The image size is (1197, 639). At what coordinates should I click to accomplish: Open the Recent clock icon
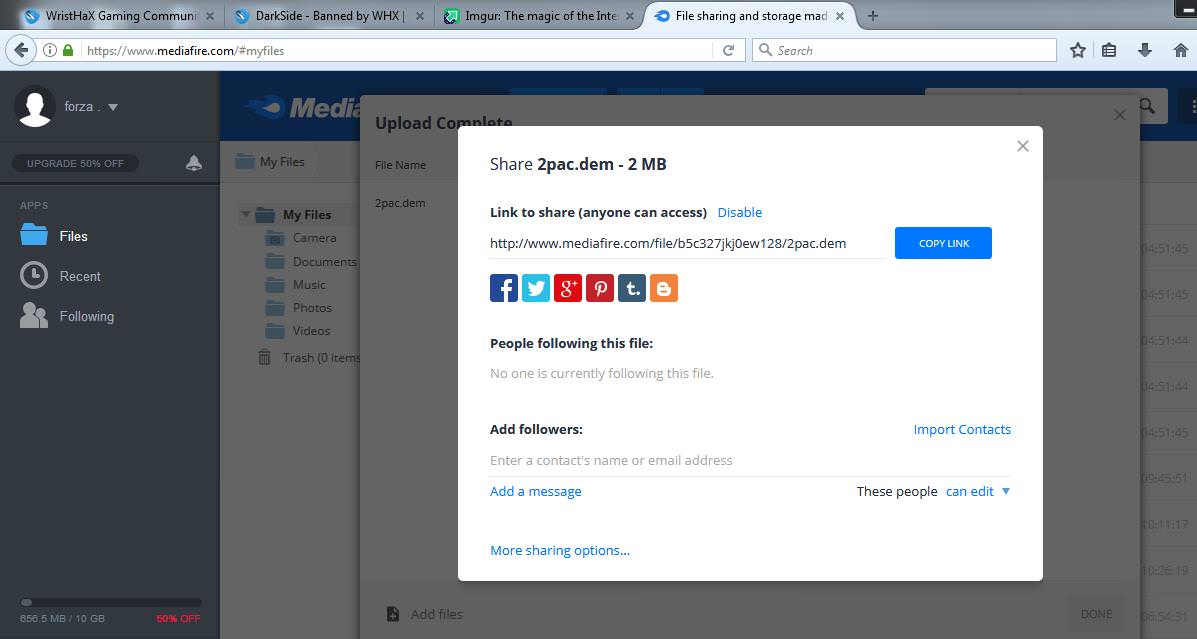[x=34, y=276]
